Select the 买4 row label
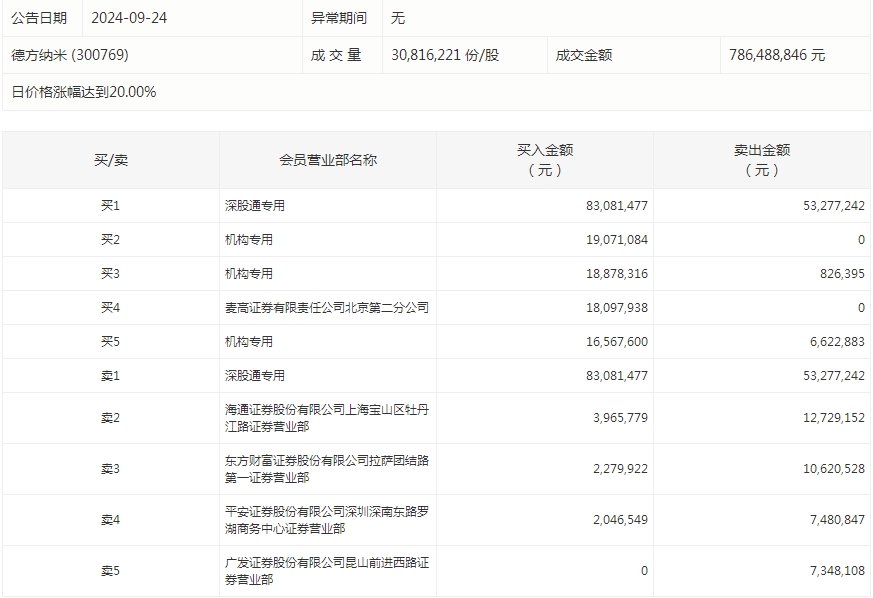873x598 pixels. click(110, 307)
